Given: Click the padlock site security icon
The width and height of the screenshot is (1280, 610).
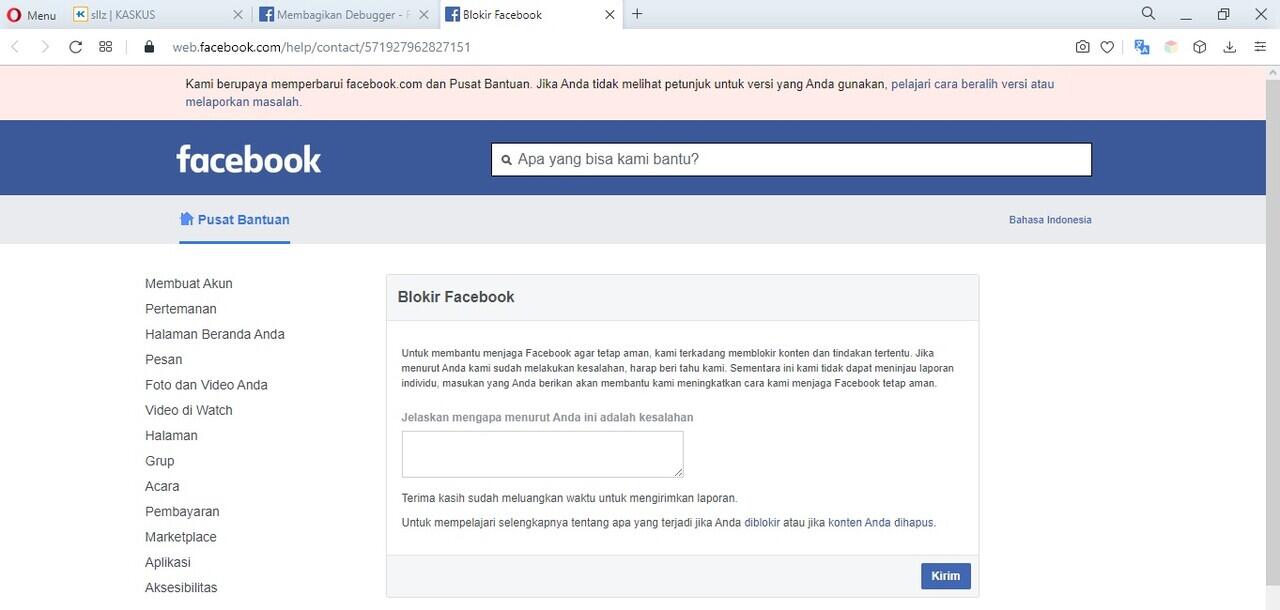Looking at the screenshot, I should pyautogui.click(x=151, y=47).
